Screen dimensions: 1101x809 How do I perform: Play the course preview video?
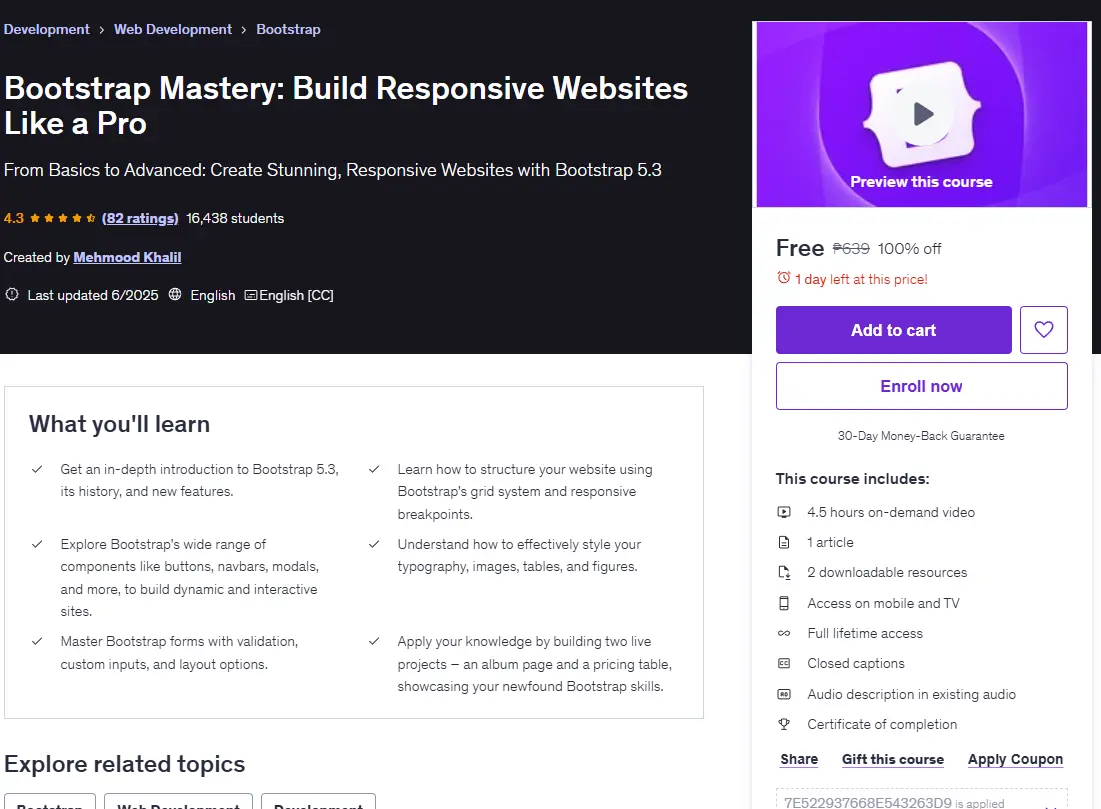point(923,114)
